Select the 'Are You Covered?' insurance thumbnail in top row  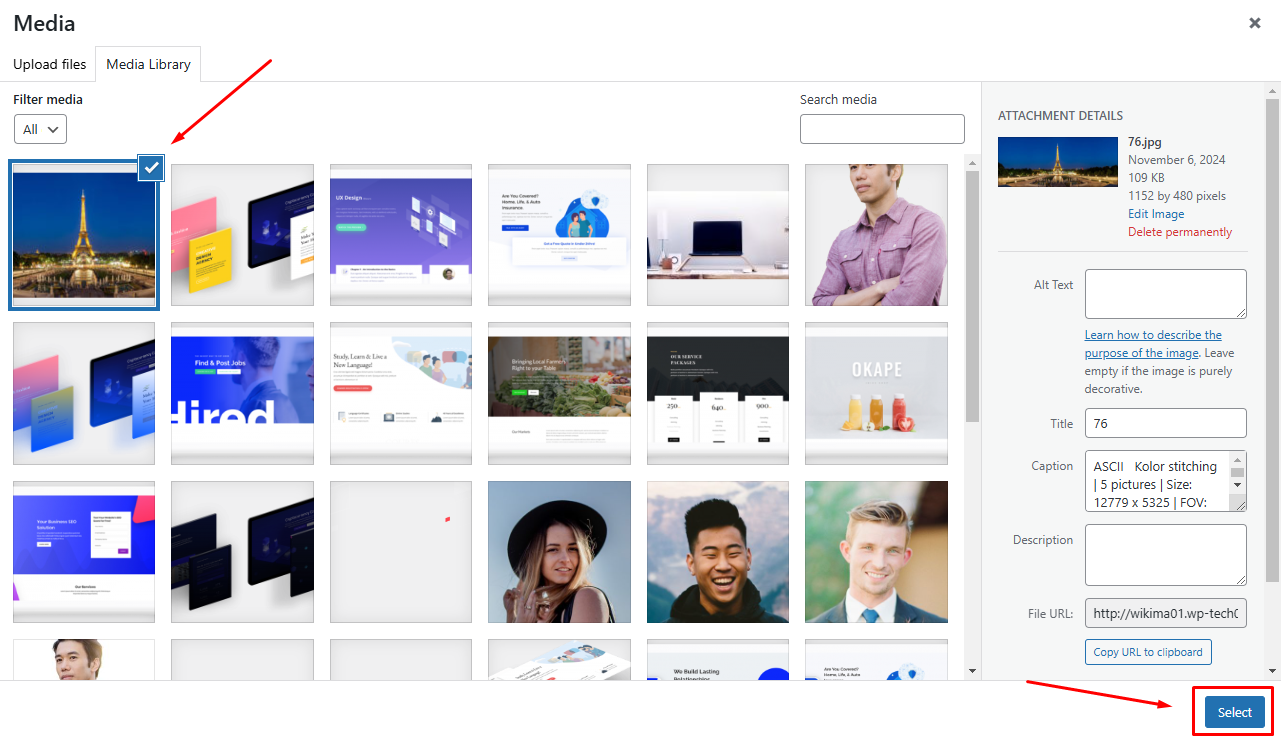(559, 234)
